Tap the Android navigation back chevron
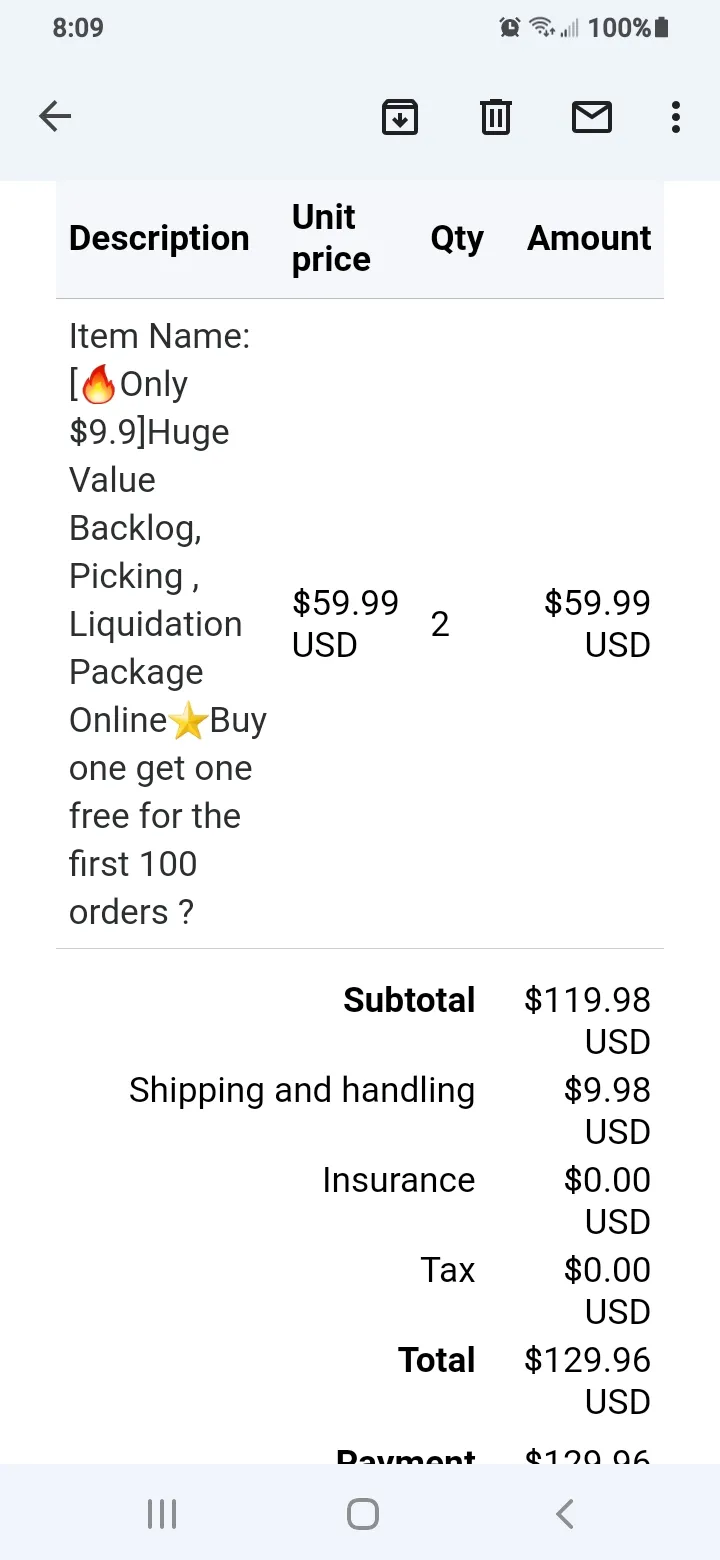 [565, 1514]
